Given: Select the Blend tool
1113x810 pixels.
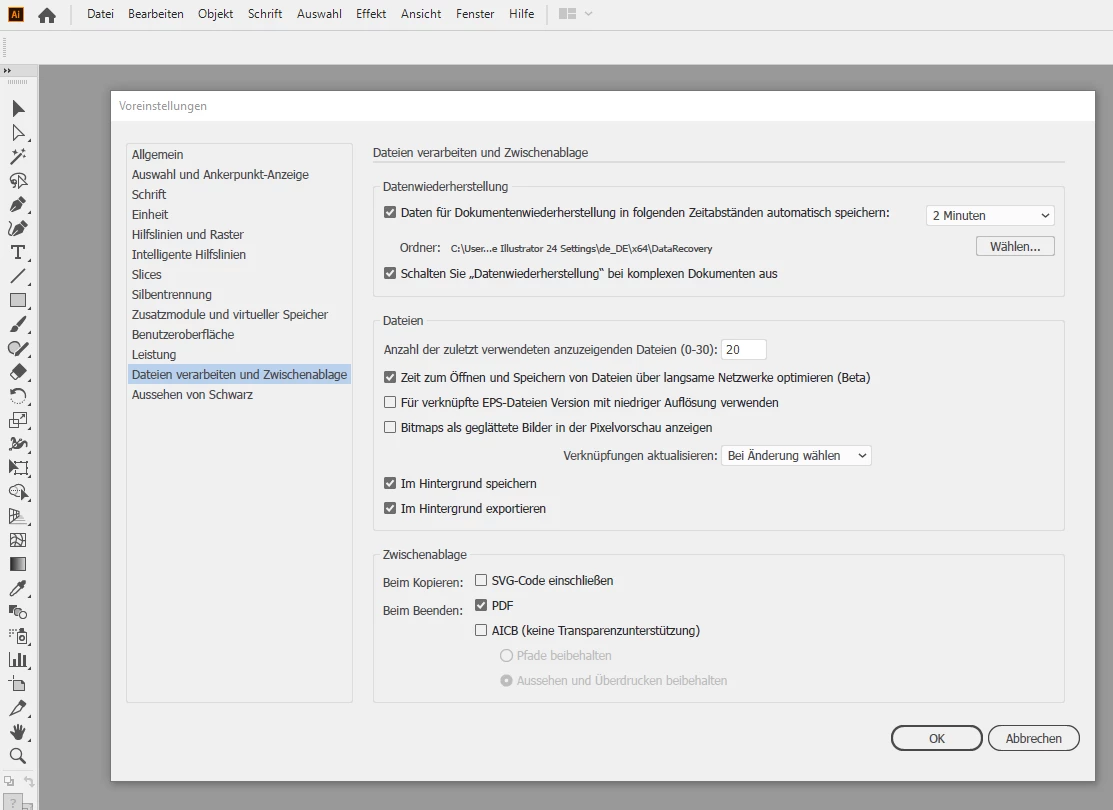Looking at the screenshot, I should point(18,613).
